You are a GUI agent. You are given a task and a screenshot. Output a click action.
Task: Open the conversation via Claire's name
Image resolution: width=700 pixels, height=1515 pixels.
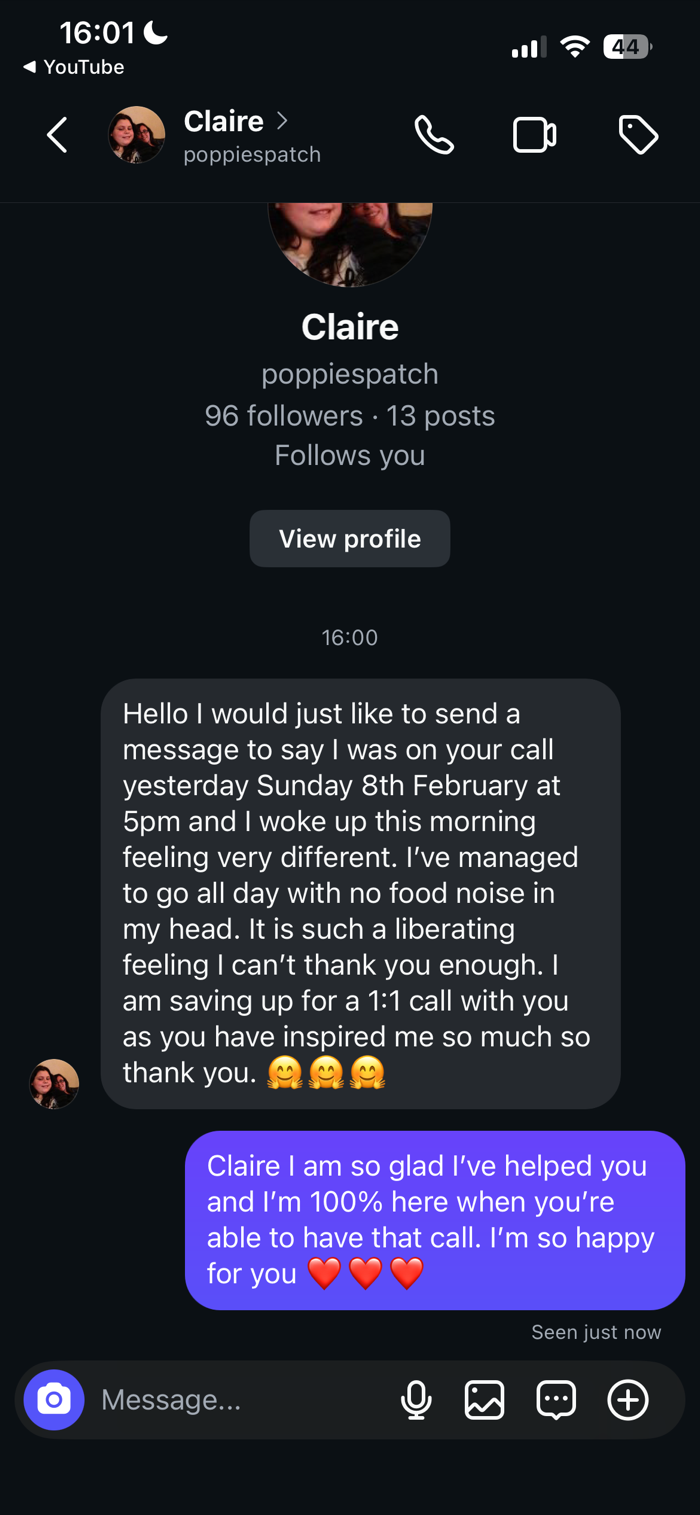[224, 121]
